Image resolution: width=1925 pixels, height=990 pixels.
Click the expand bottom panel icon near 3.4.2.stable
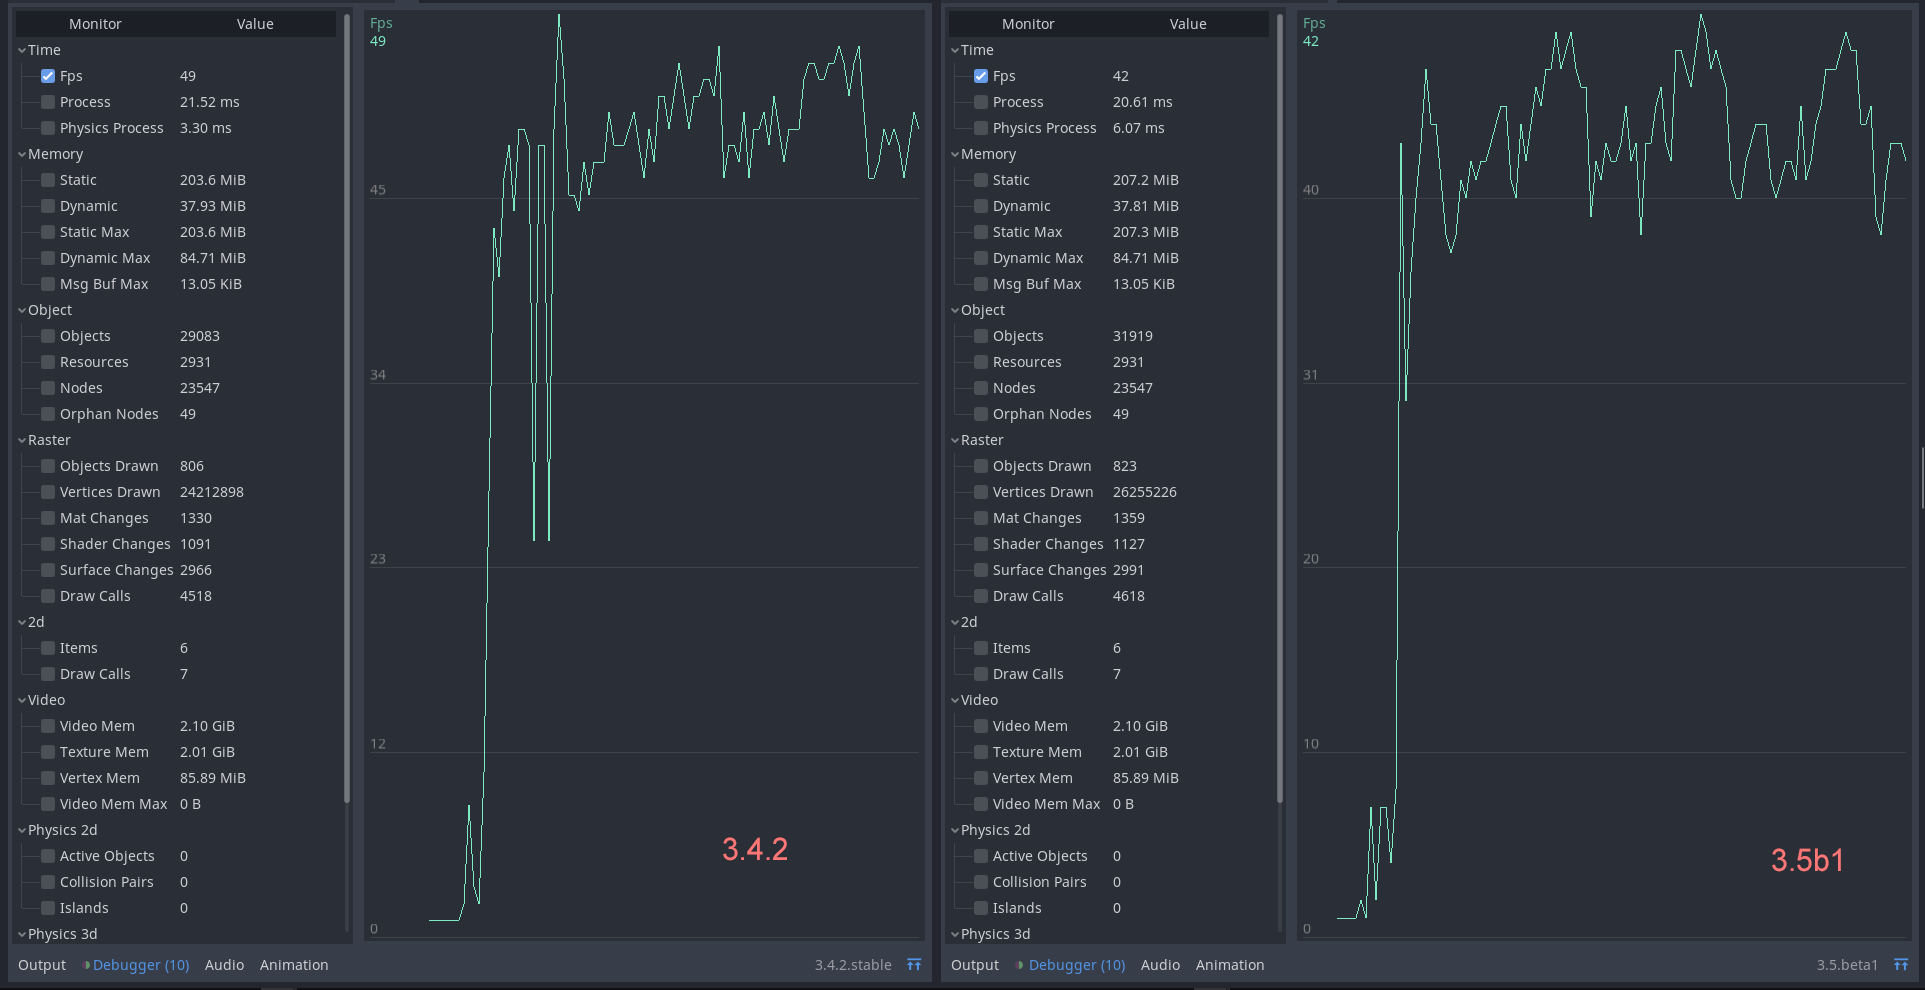click(x=914, y=964)
